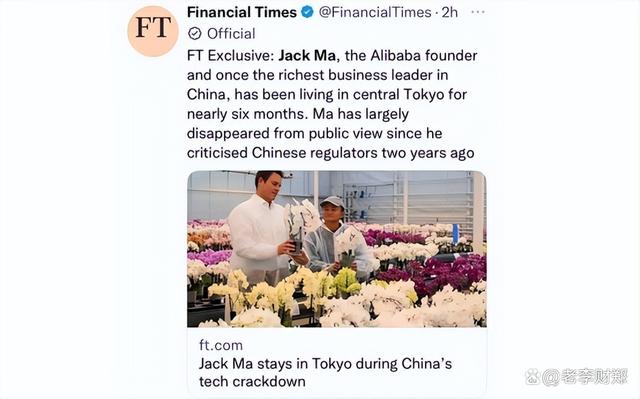Click 'FT Exclusive:' at the tweet start
Image resolution: width=640 pixels, height=399 pixels.
(x=231, y=55)
